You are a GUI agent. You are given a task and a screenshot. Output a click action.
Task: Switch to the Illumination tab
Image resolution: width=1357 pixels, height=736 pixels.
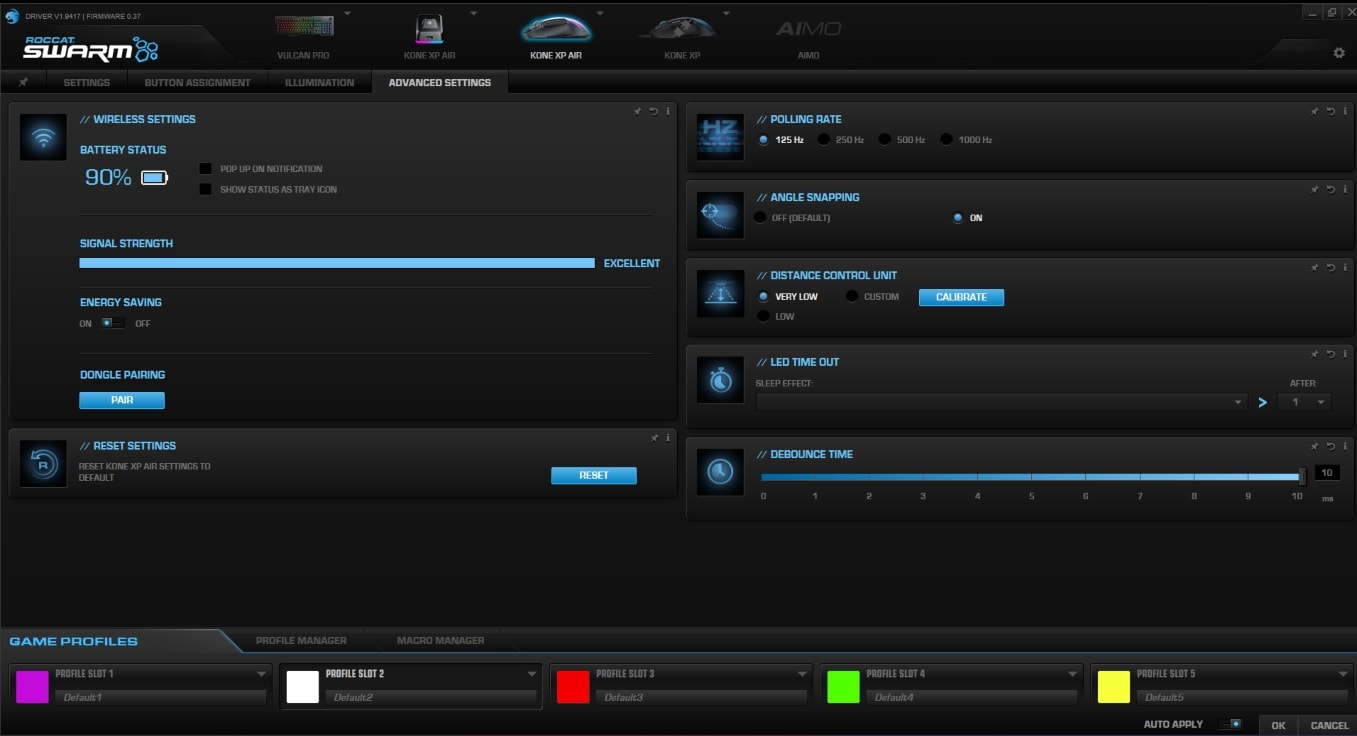click(319, 82)
